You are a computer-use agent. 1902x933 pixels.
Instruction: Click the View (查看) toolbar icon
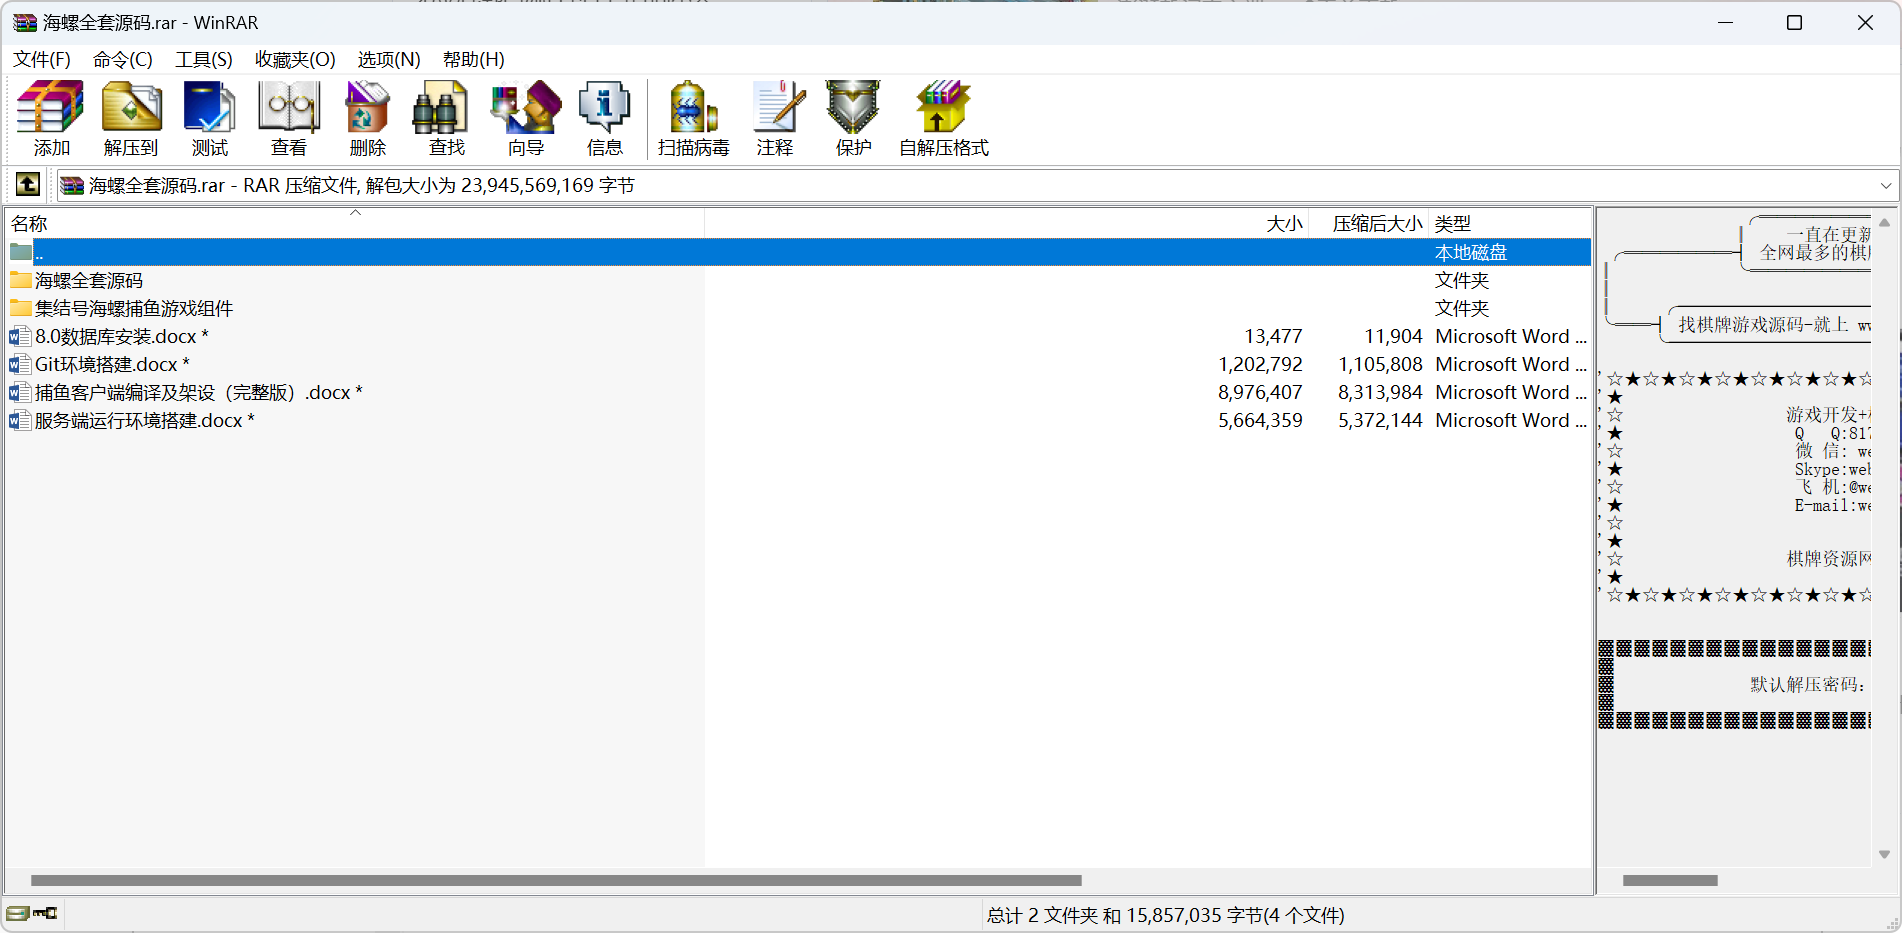[289, 107]
